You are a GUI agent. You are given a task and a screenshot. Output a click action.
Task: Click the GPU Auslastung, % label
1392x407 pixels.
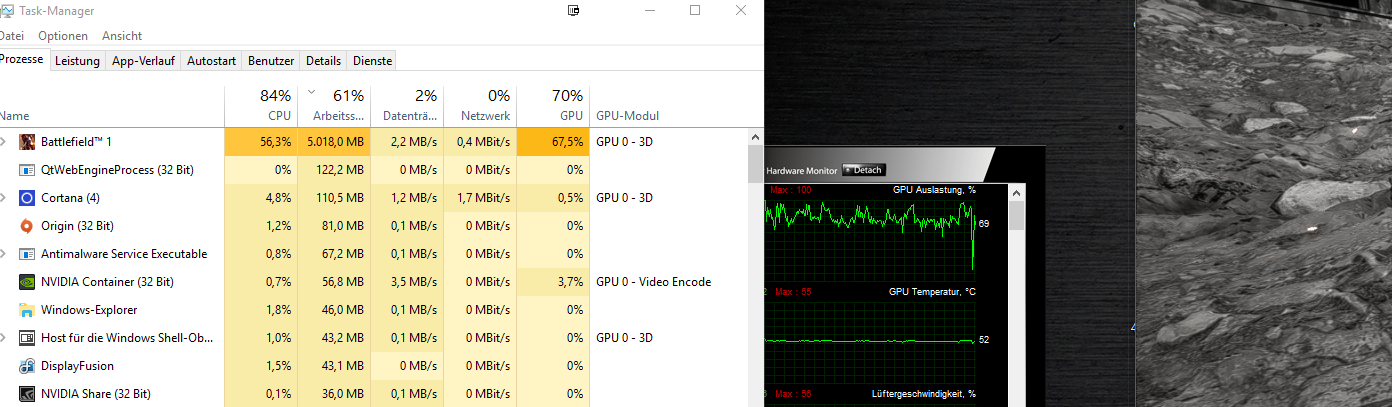point(934,189)
